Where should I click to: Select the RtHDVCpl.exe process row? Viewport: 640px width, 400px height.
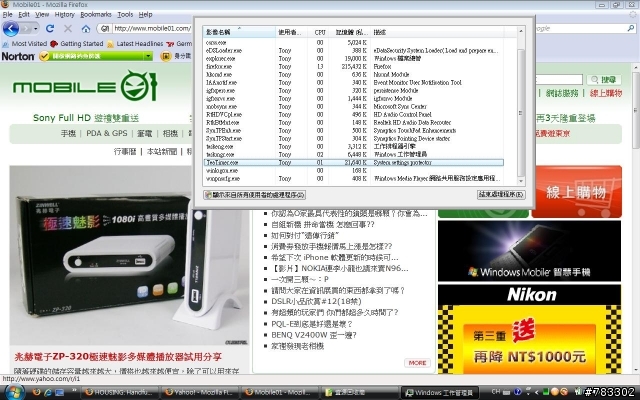[353, 115]
